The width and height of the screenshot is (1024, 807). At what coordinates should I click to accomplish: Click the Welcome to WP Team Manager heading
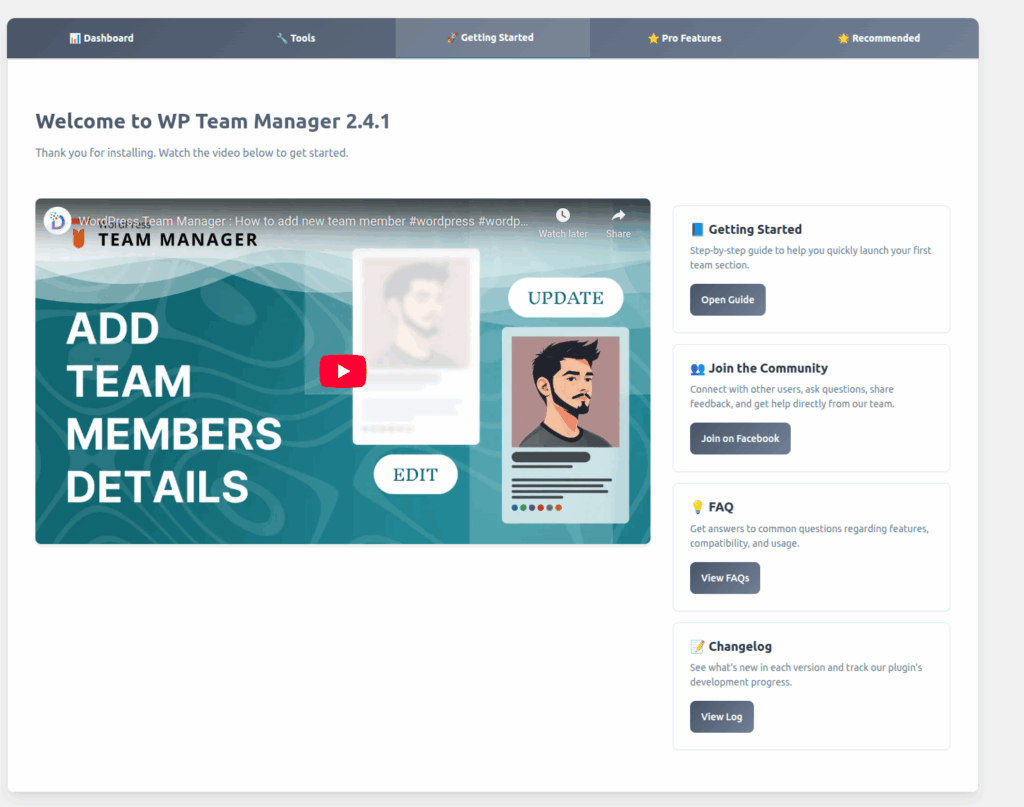point(212,122)
